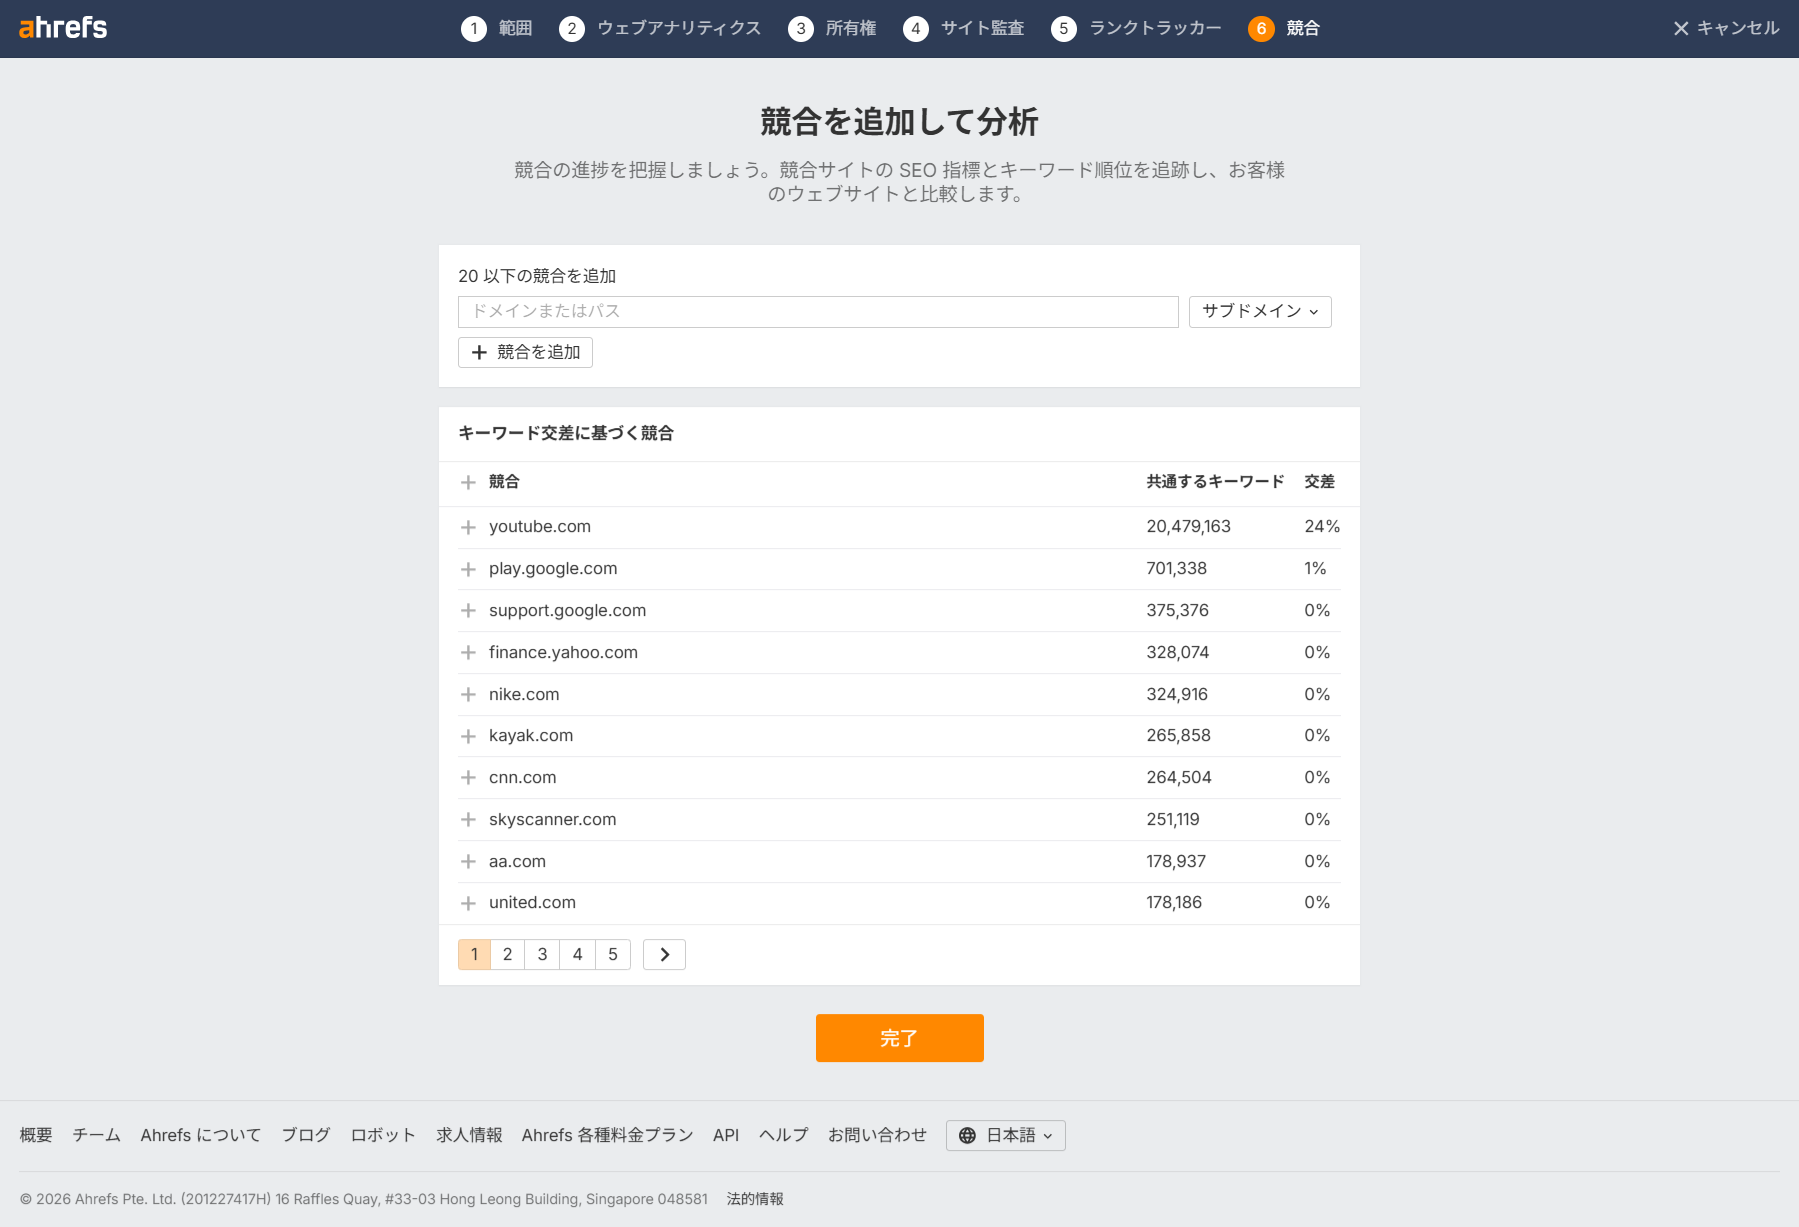Image resolution: width=1799 pixels, height=1227 pixels.
Task: Click the plus icon beside finance.yahoo.com
Action: click(x=468, y=652)
